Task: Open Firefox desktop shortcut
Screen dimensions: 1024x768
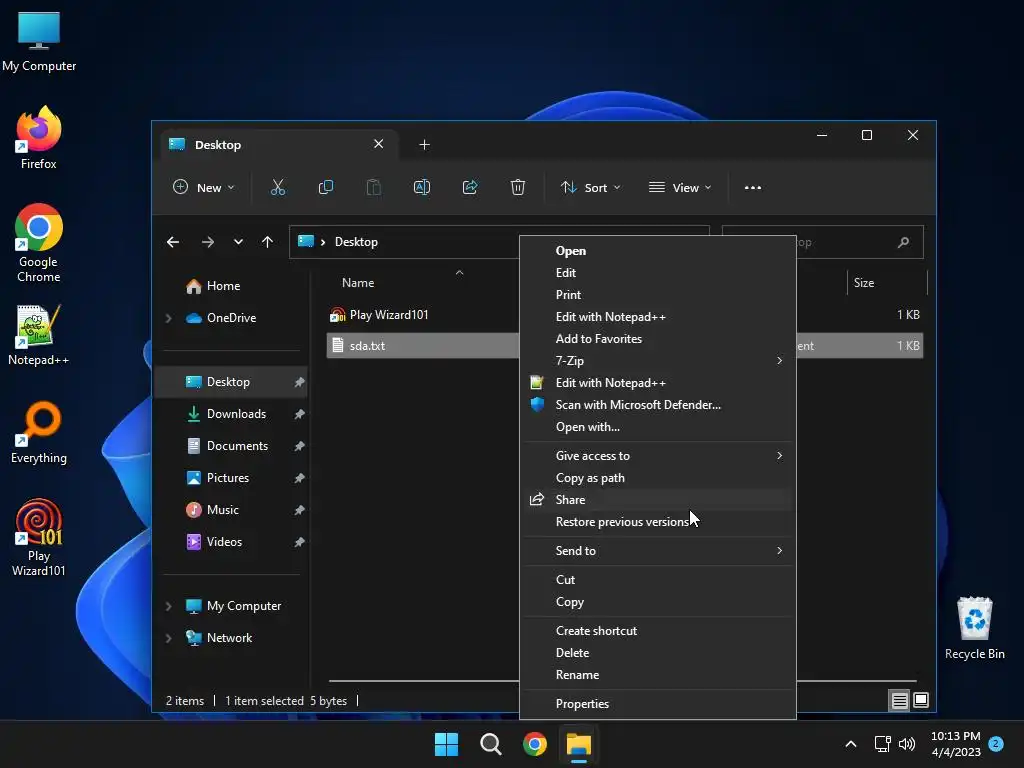Action: coord(39,138)
